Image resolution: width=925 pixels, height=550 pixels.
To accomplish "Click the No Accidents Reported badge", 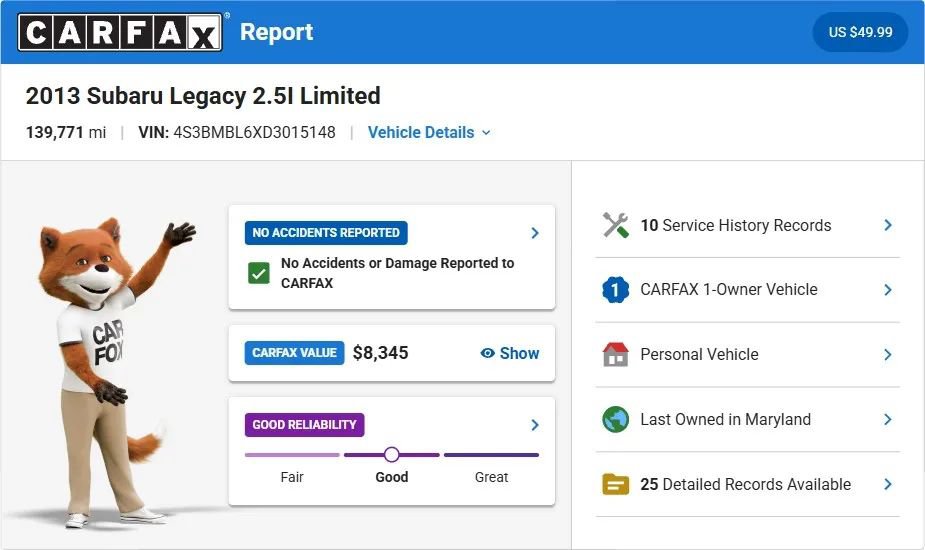I will [x=326, y=233].
